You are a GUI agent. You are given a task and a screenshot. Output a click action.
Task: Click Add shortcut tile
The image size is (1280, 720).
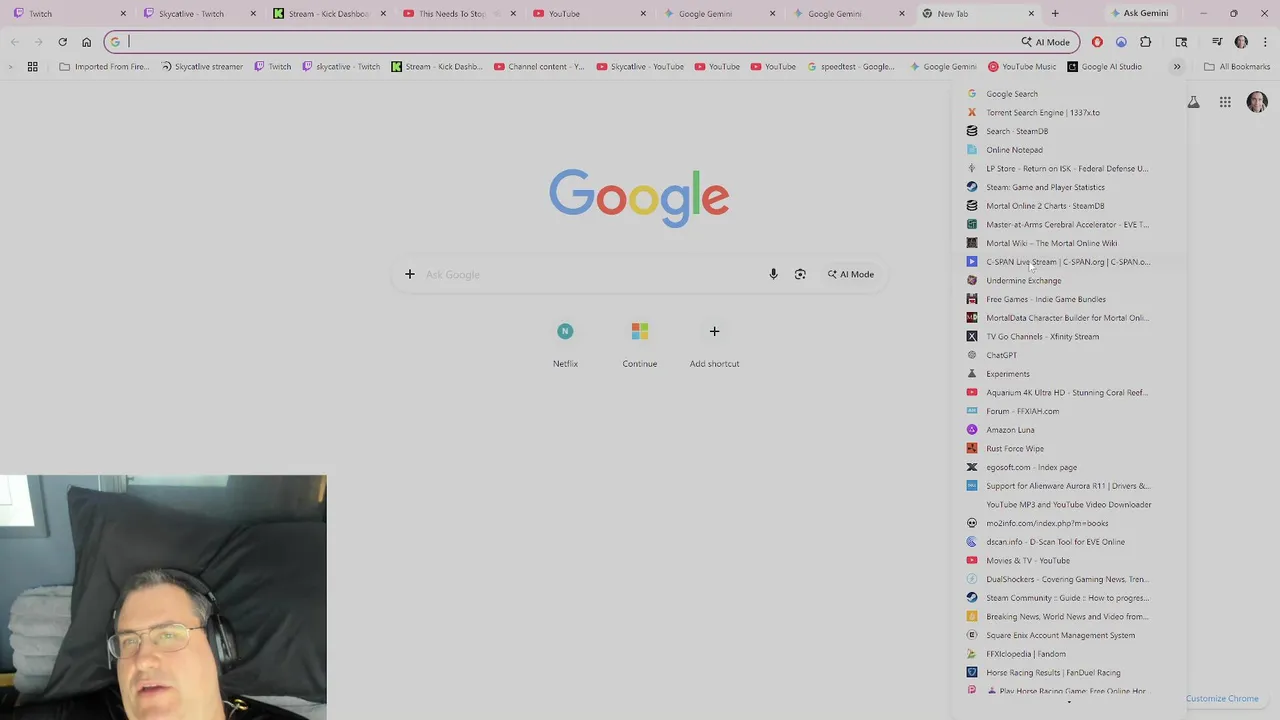click(x=714, y=343)
